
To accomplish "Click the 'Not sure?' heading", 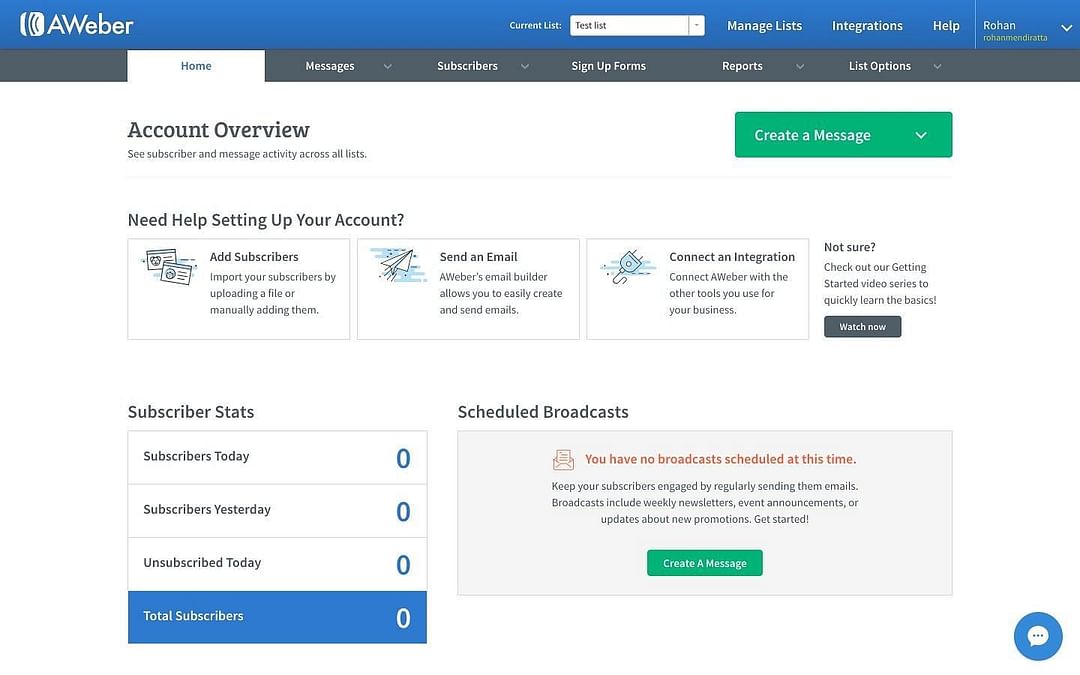I will (849, 247).
